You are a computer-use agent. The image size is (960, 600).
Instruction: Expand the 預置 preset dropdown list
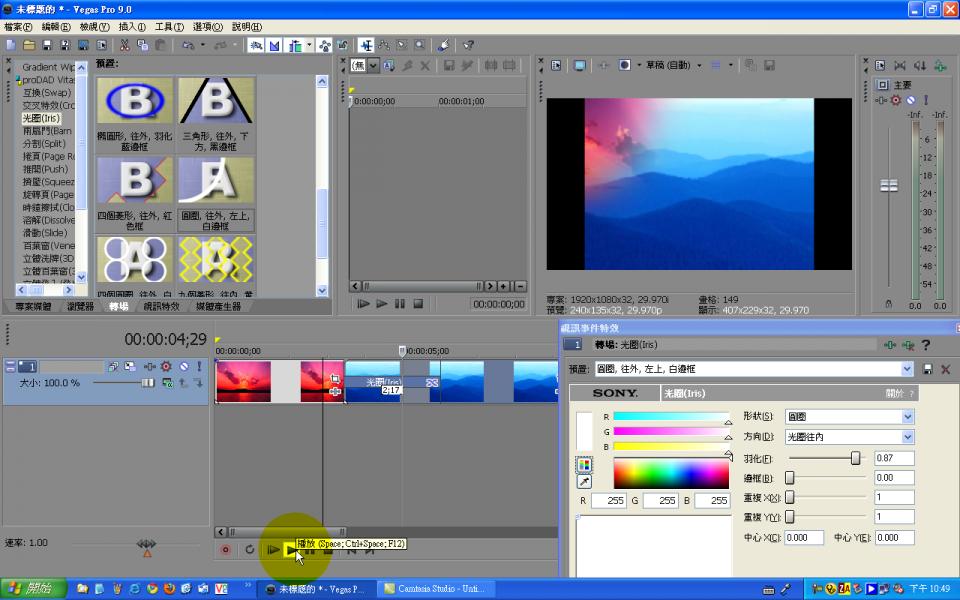pos(907,369)
